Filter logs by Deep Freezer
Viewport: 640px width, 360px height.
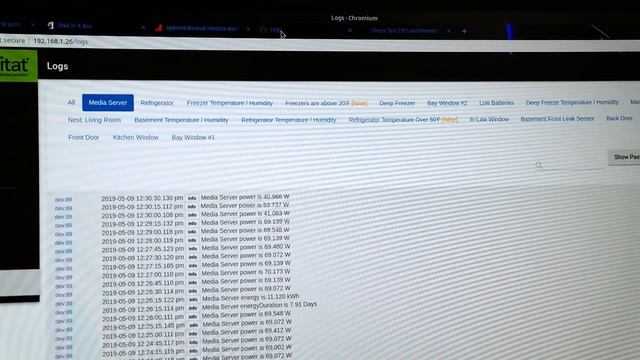pos(397,103)
